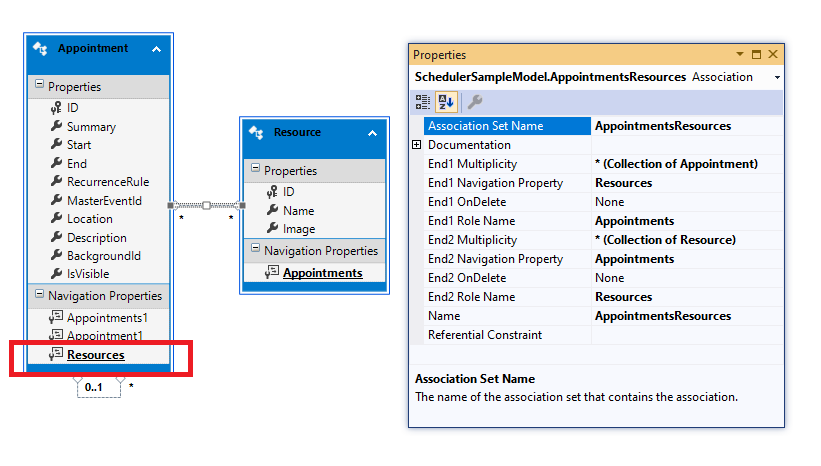Click the key icon beside Resource ID
The height and width of the screenshot is (466, 821).
(x=272, y=192)
